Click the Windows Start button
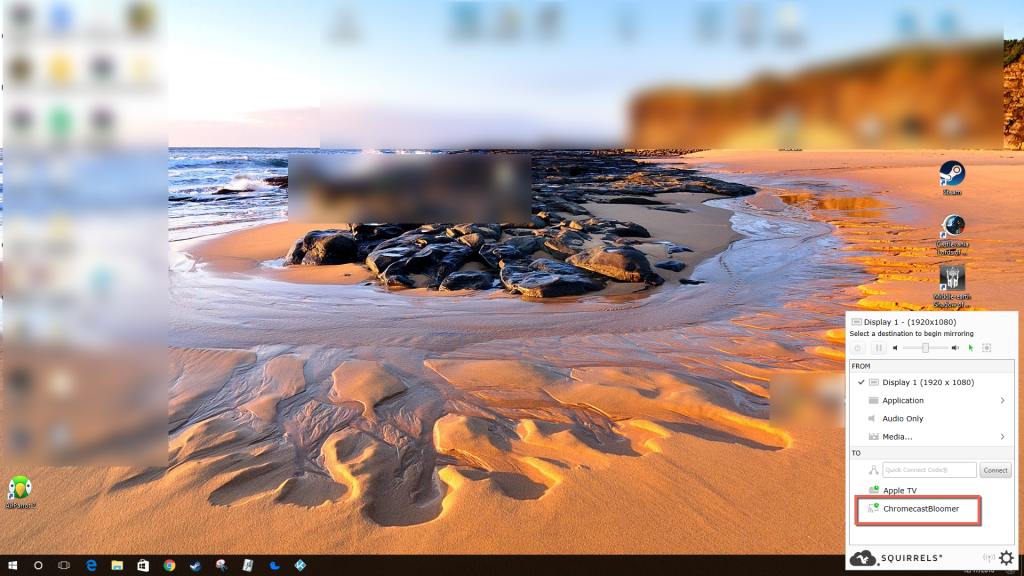This screenshot has height=576, width=1024. click(x=12, y=566)
